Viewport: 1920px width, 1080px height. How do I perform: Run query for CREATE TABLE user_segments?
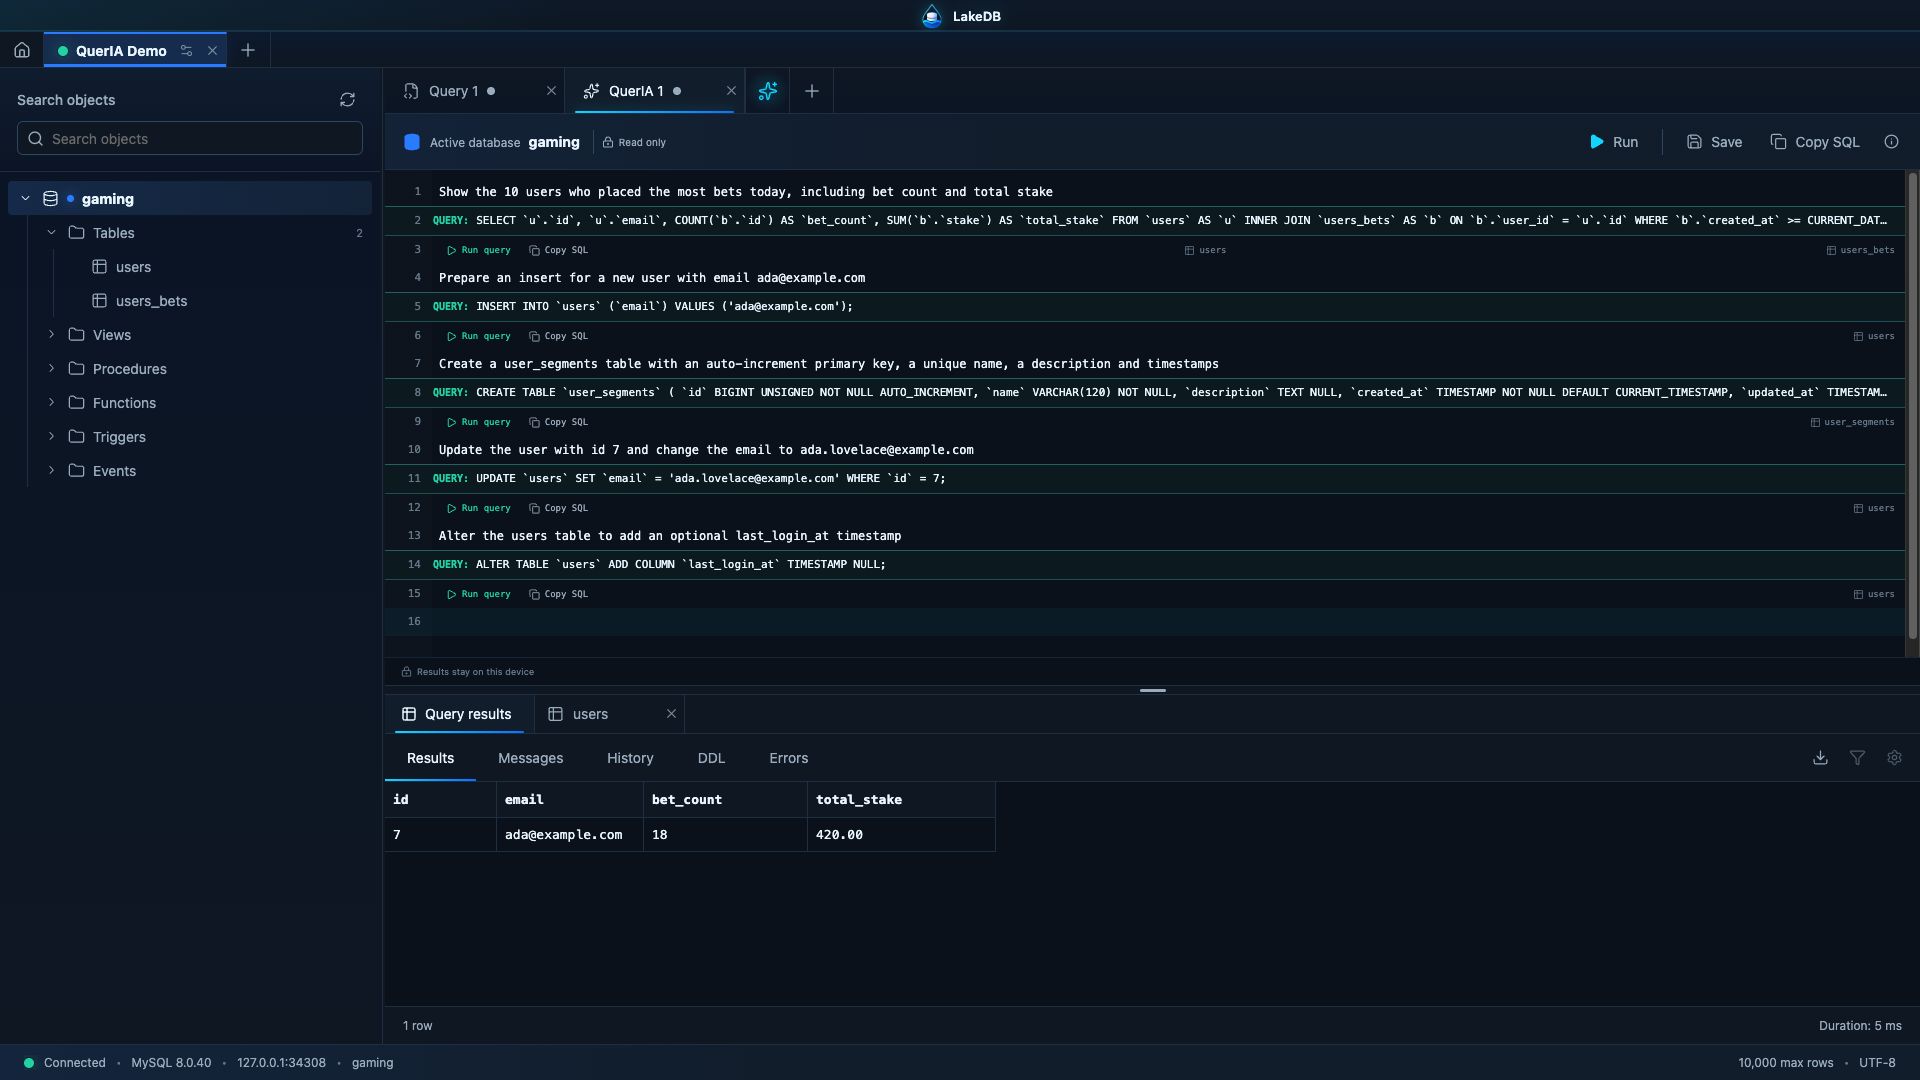point(479,422)
